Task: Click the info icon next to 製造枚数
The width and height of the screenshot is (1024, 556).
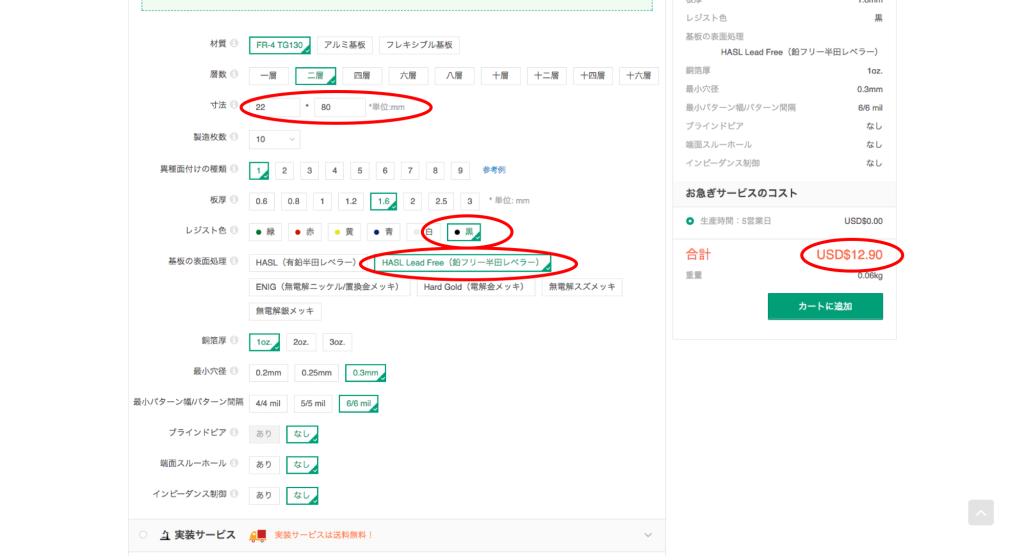Action: [x=234, y=137]
